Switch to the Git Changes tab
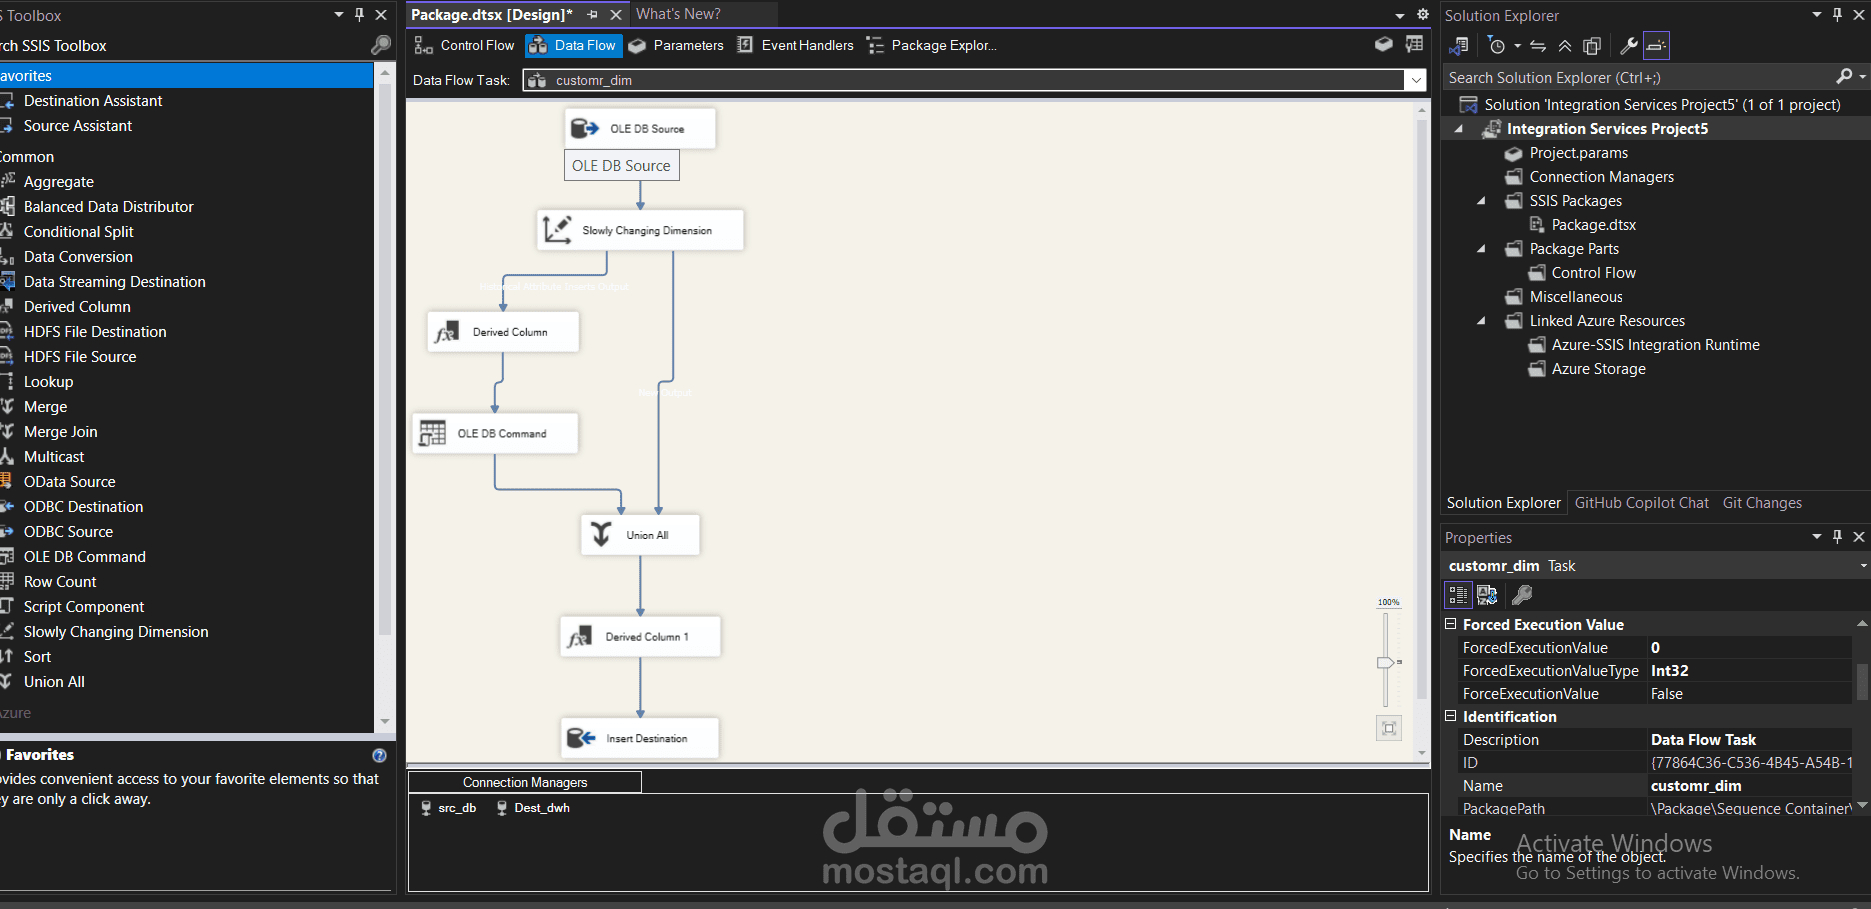 tap(1762, 503)
